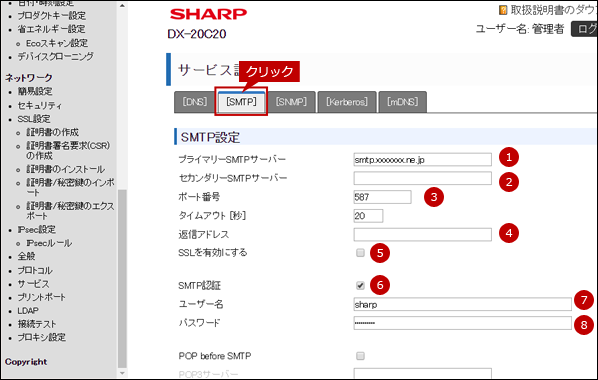
Task: Focus the タイムアウト field showing 20
Action: coord(368,216)
